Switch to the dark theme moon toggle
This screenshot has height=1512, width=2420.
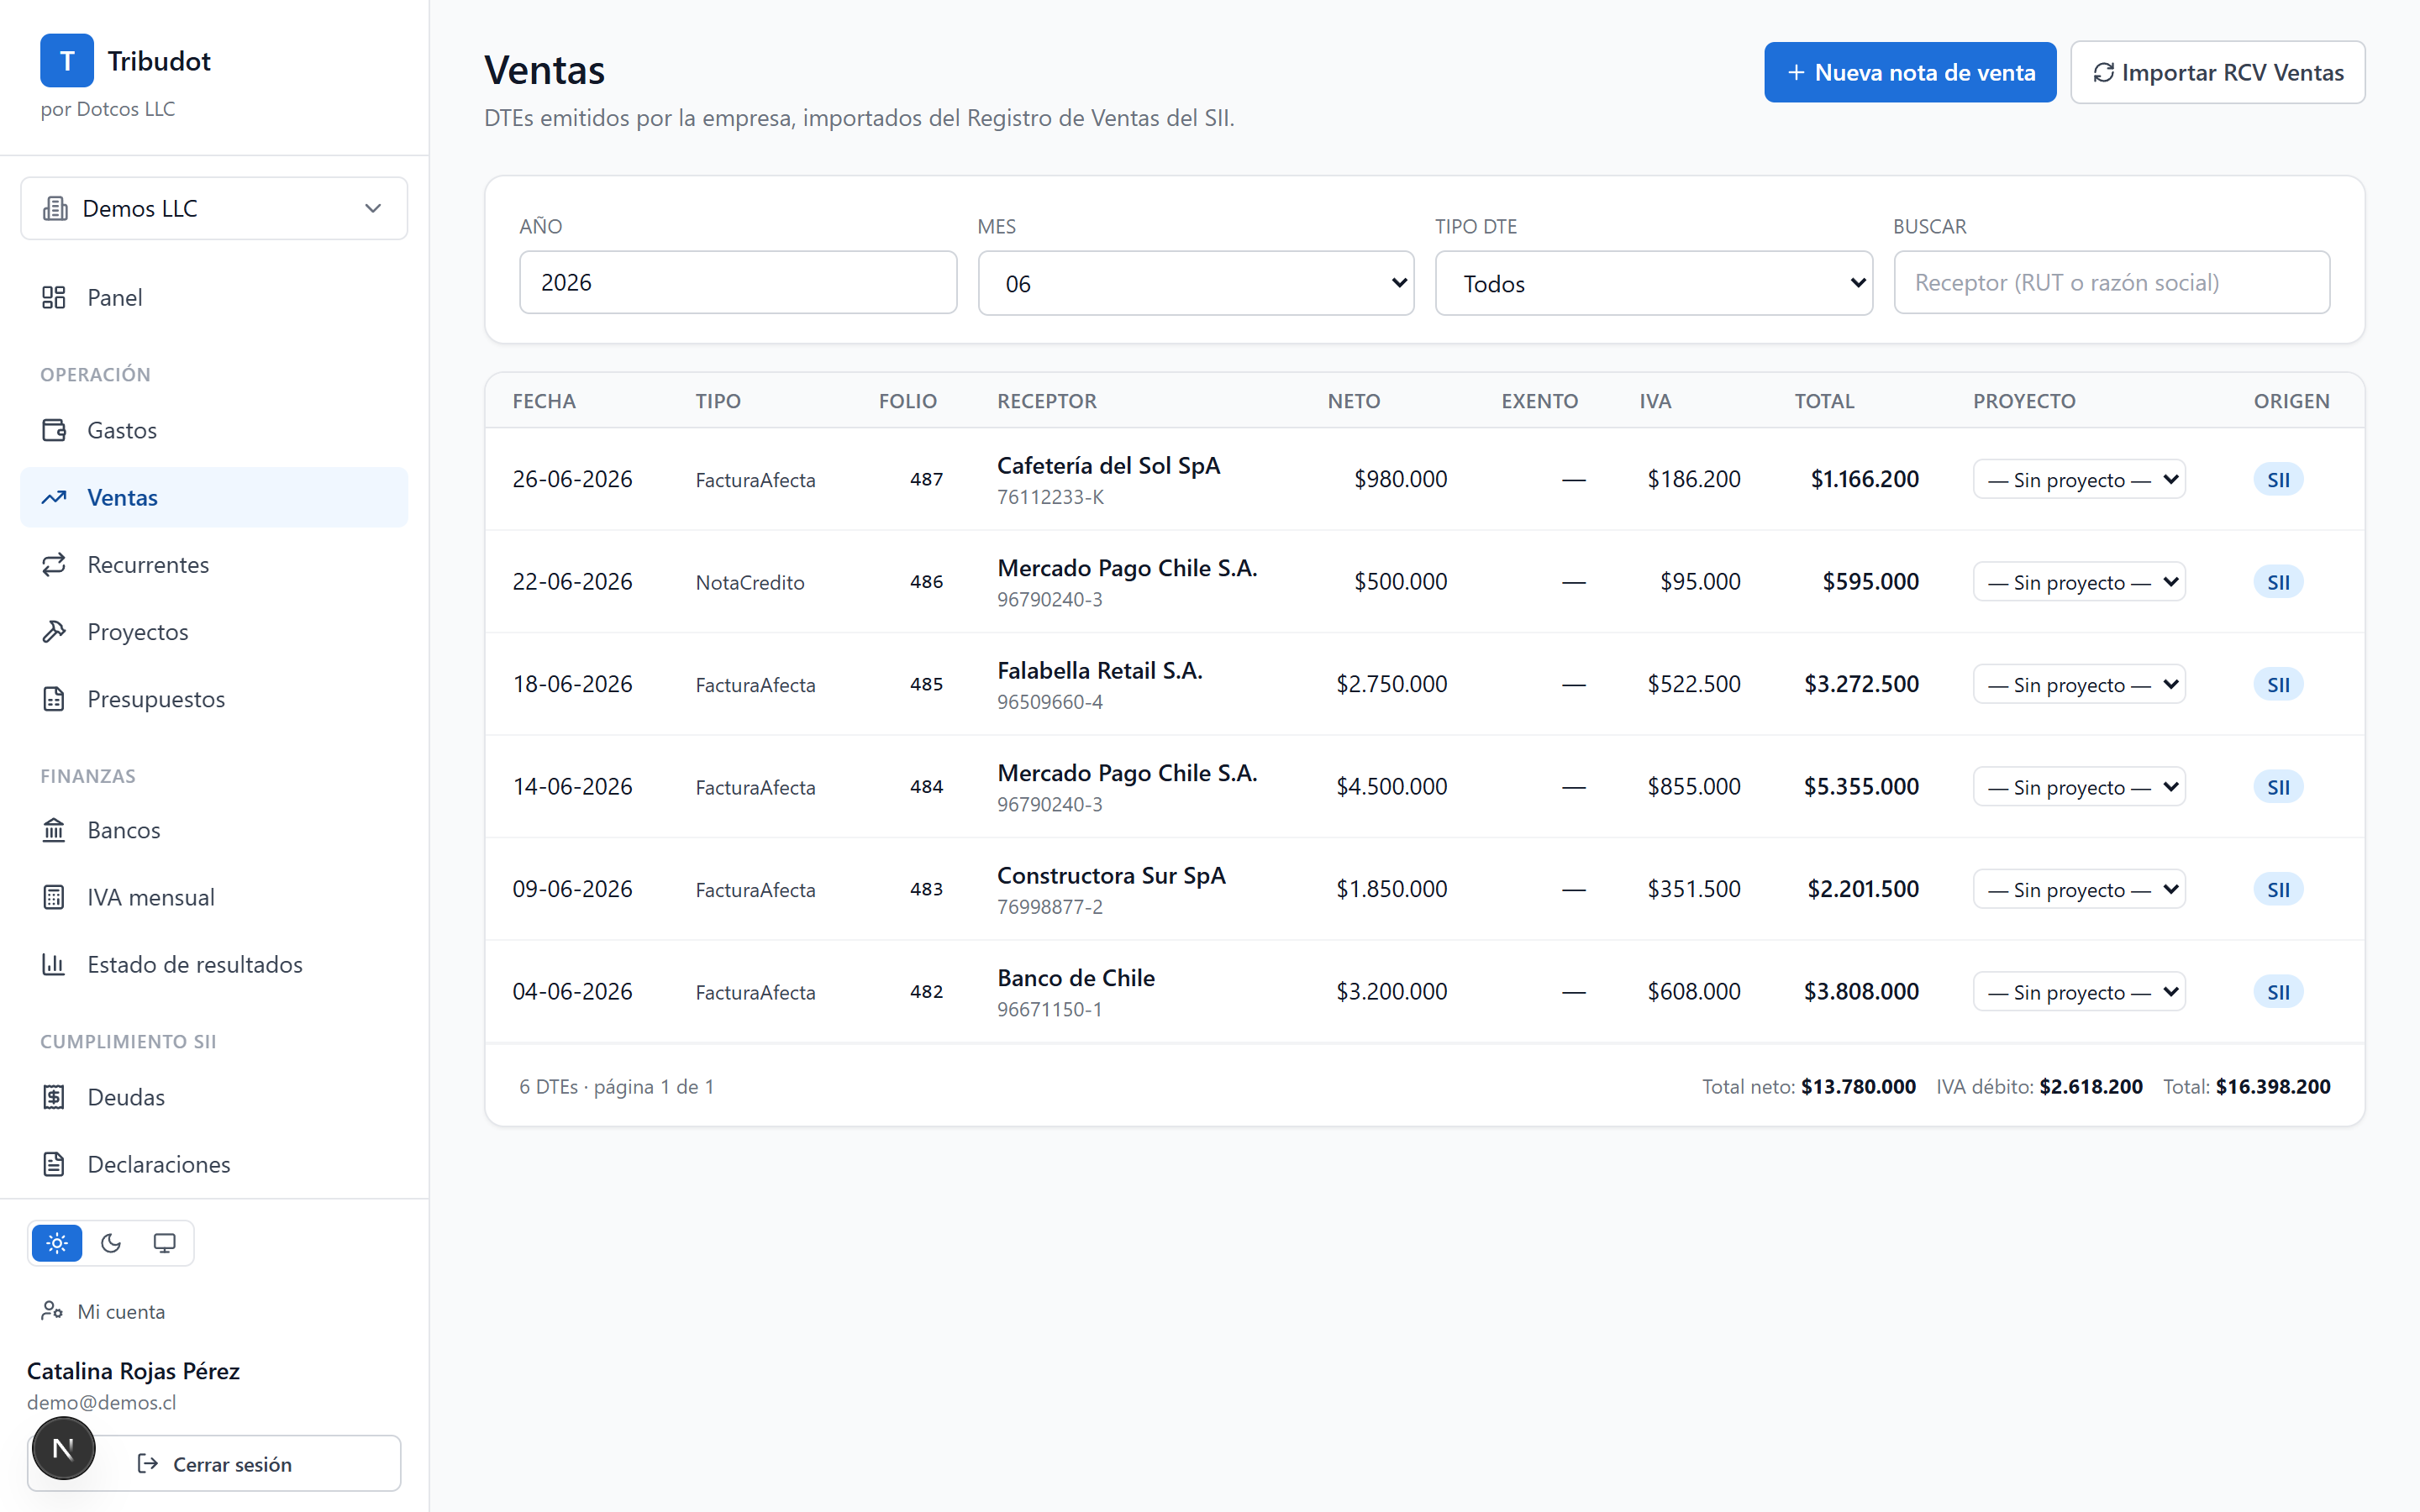click(111, 1243)
